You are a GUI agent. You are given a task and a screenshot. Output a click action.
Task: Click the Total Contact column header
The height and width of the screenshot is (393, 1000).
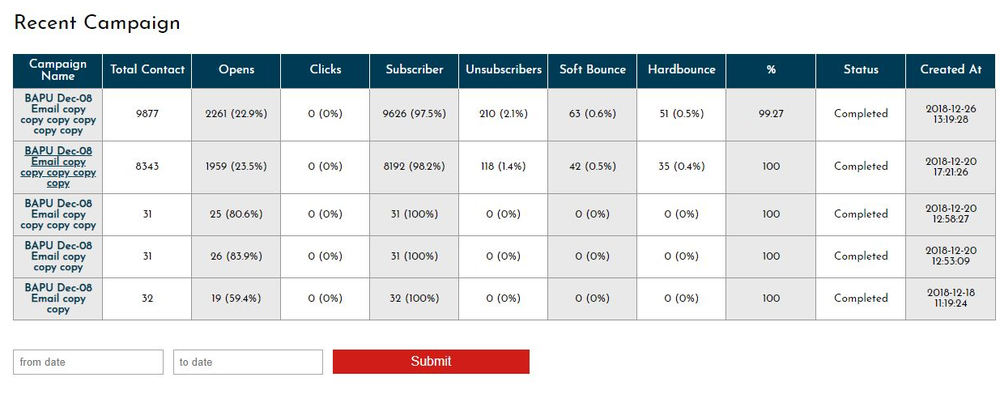[147, 70]
